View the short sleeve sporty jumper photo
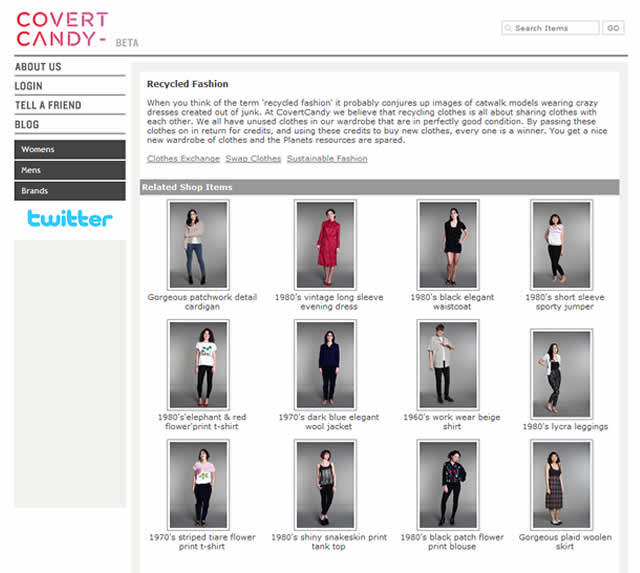Viewport: 640px width, 573px height. click(562, 245)
